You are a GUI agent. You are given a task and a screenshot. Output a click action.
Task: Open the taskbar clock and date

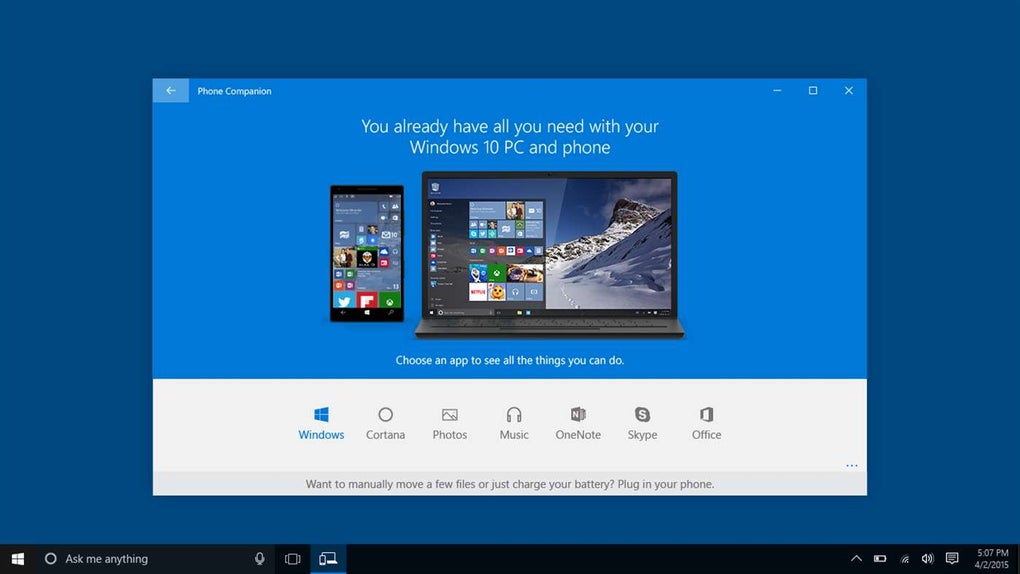[991, 558]
